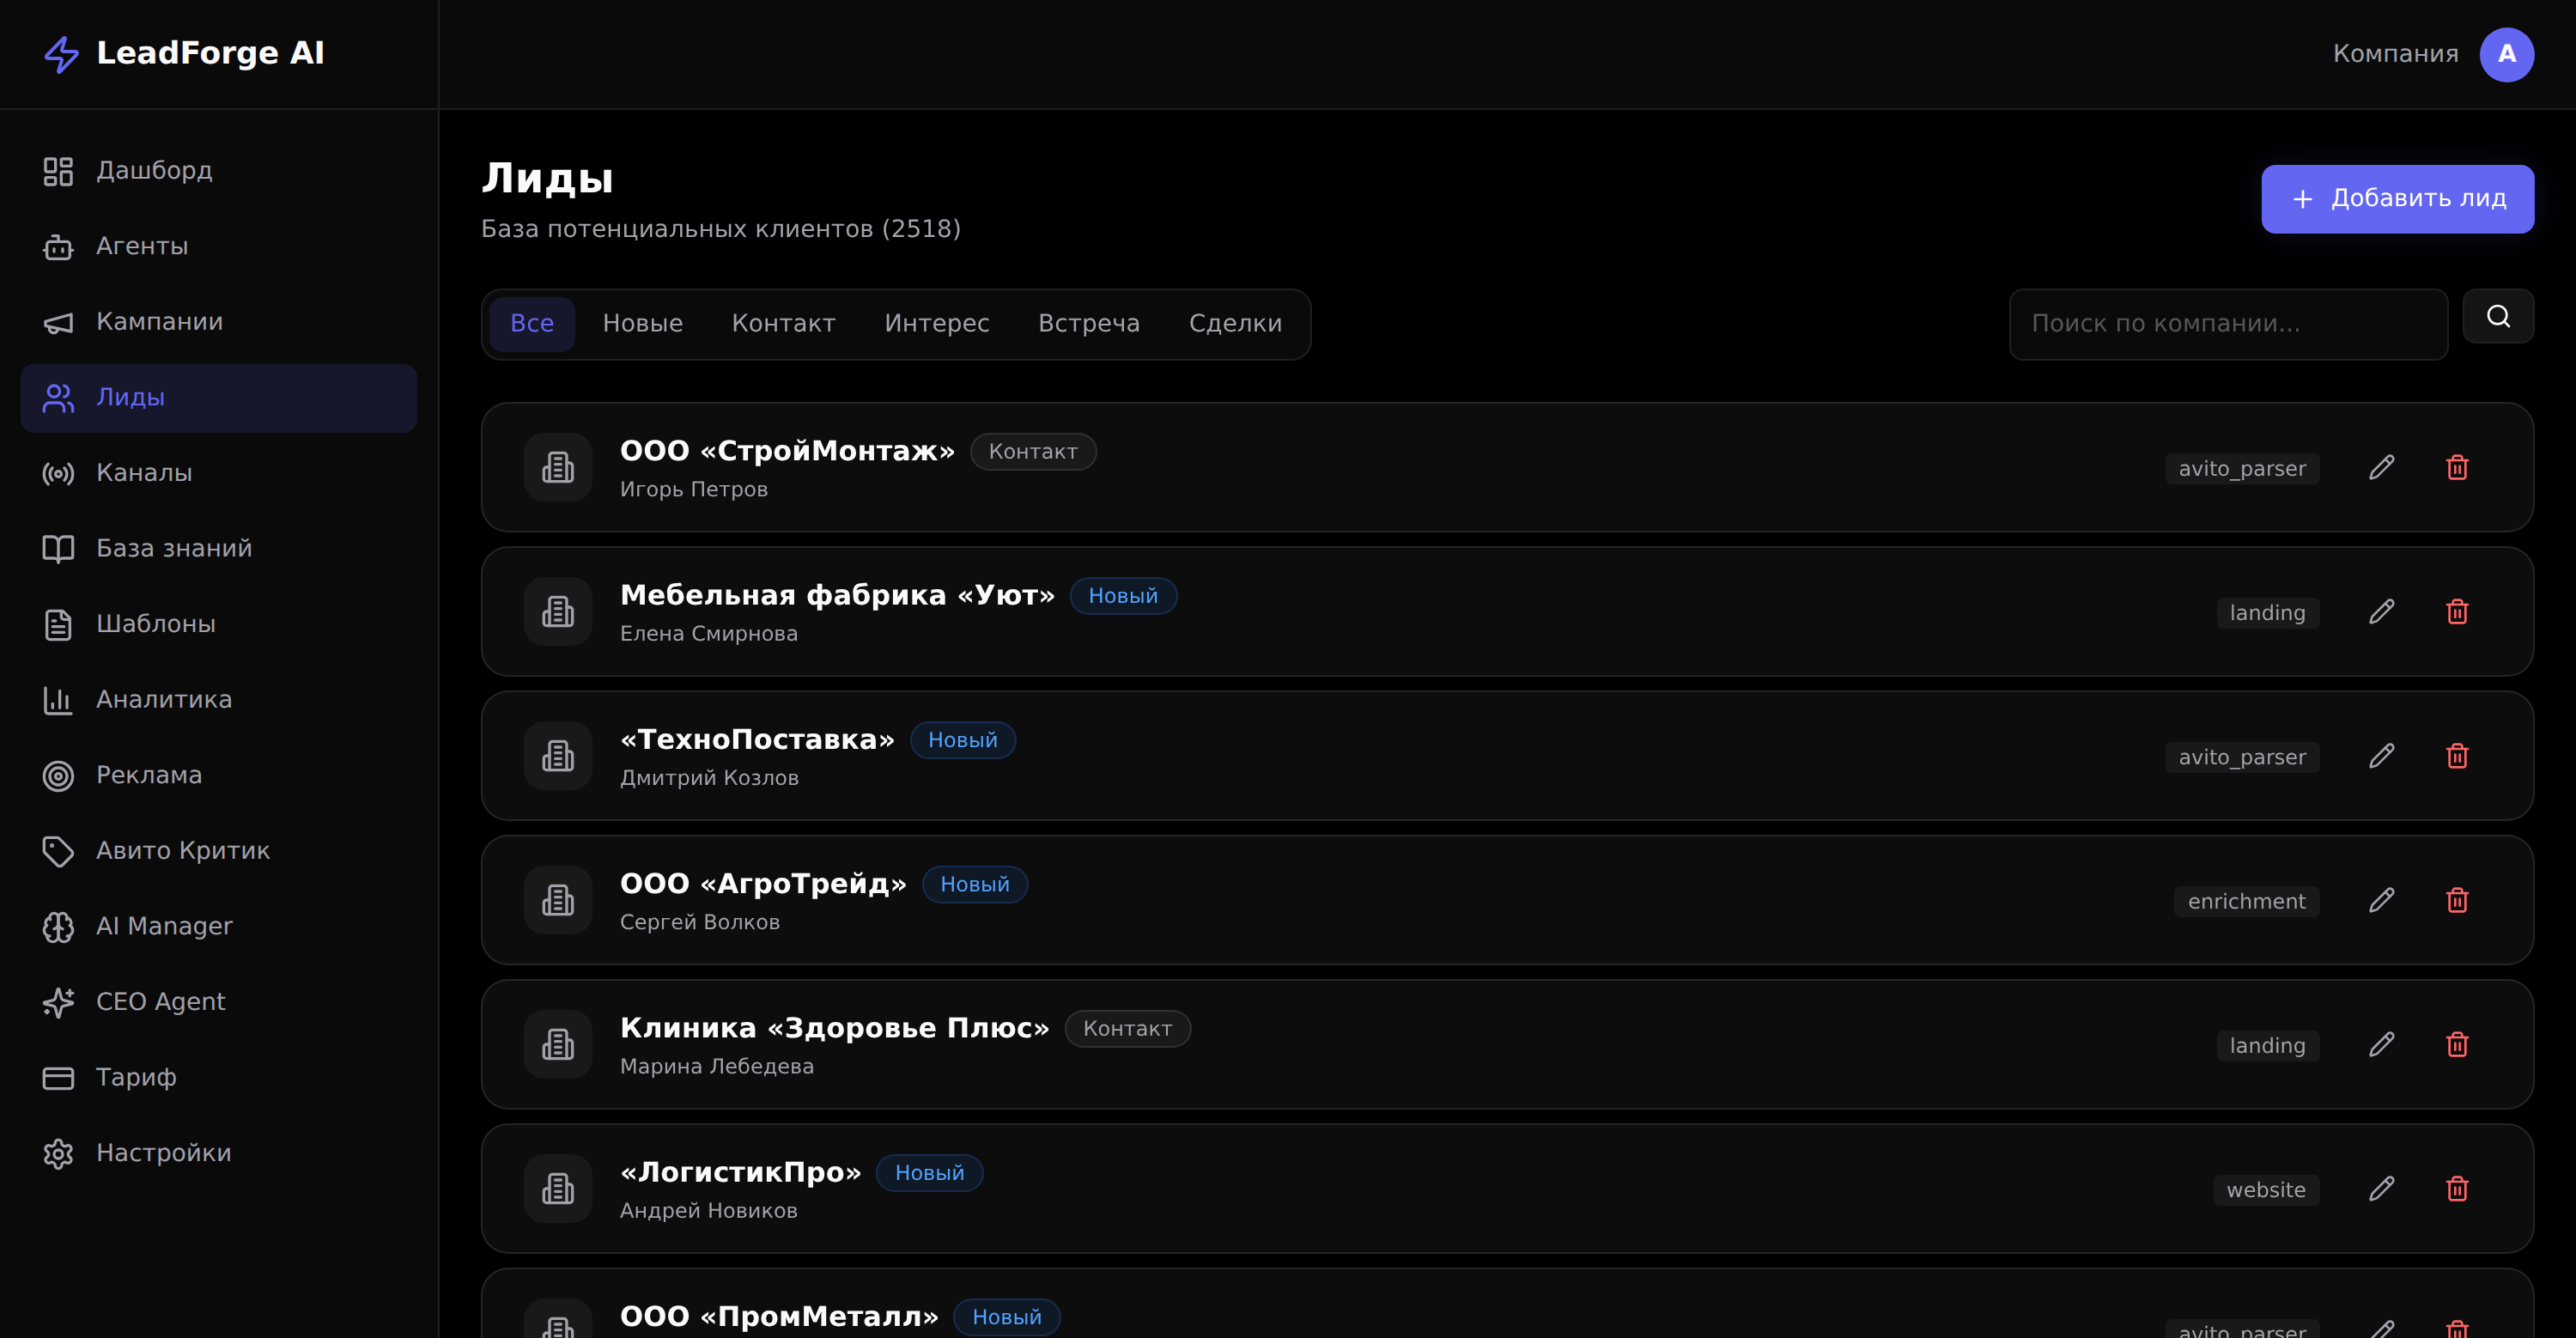
Task: Click Контакт badge on ООО «СтройМонтаж»
Action: 1033,452
